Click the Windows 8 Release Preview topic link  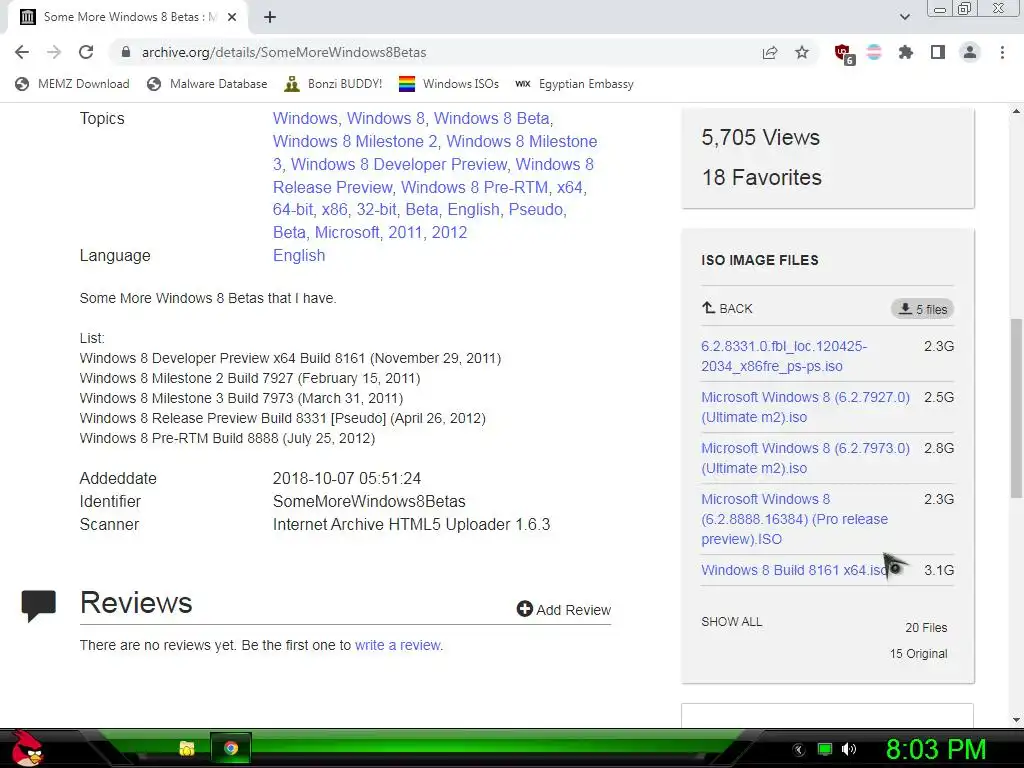point(433,176)
